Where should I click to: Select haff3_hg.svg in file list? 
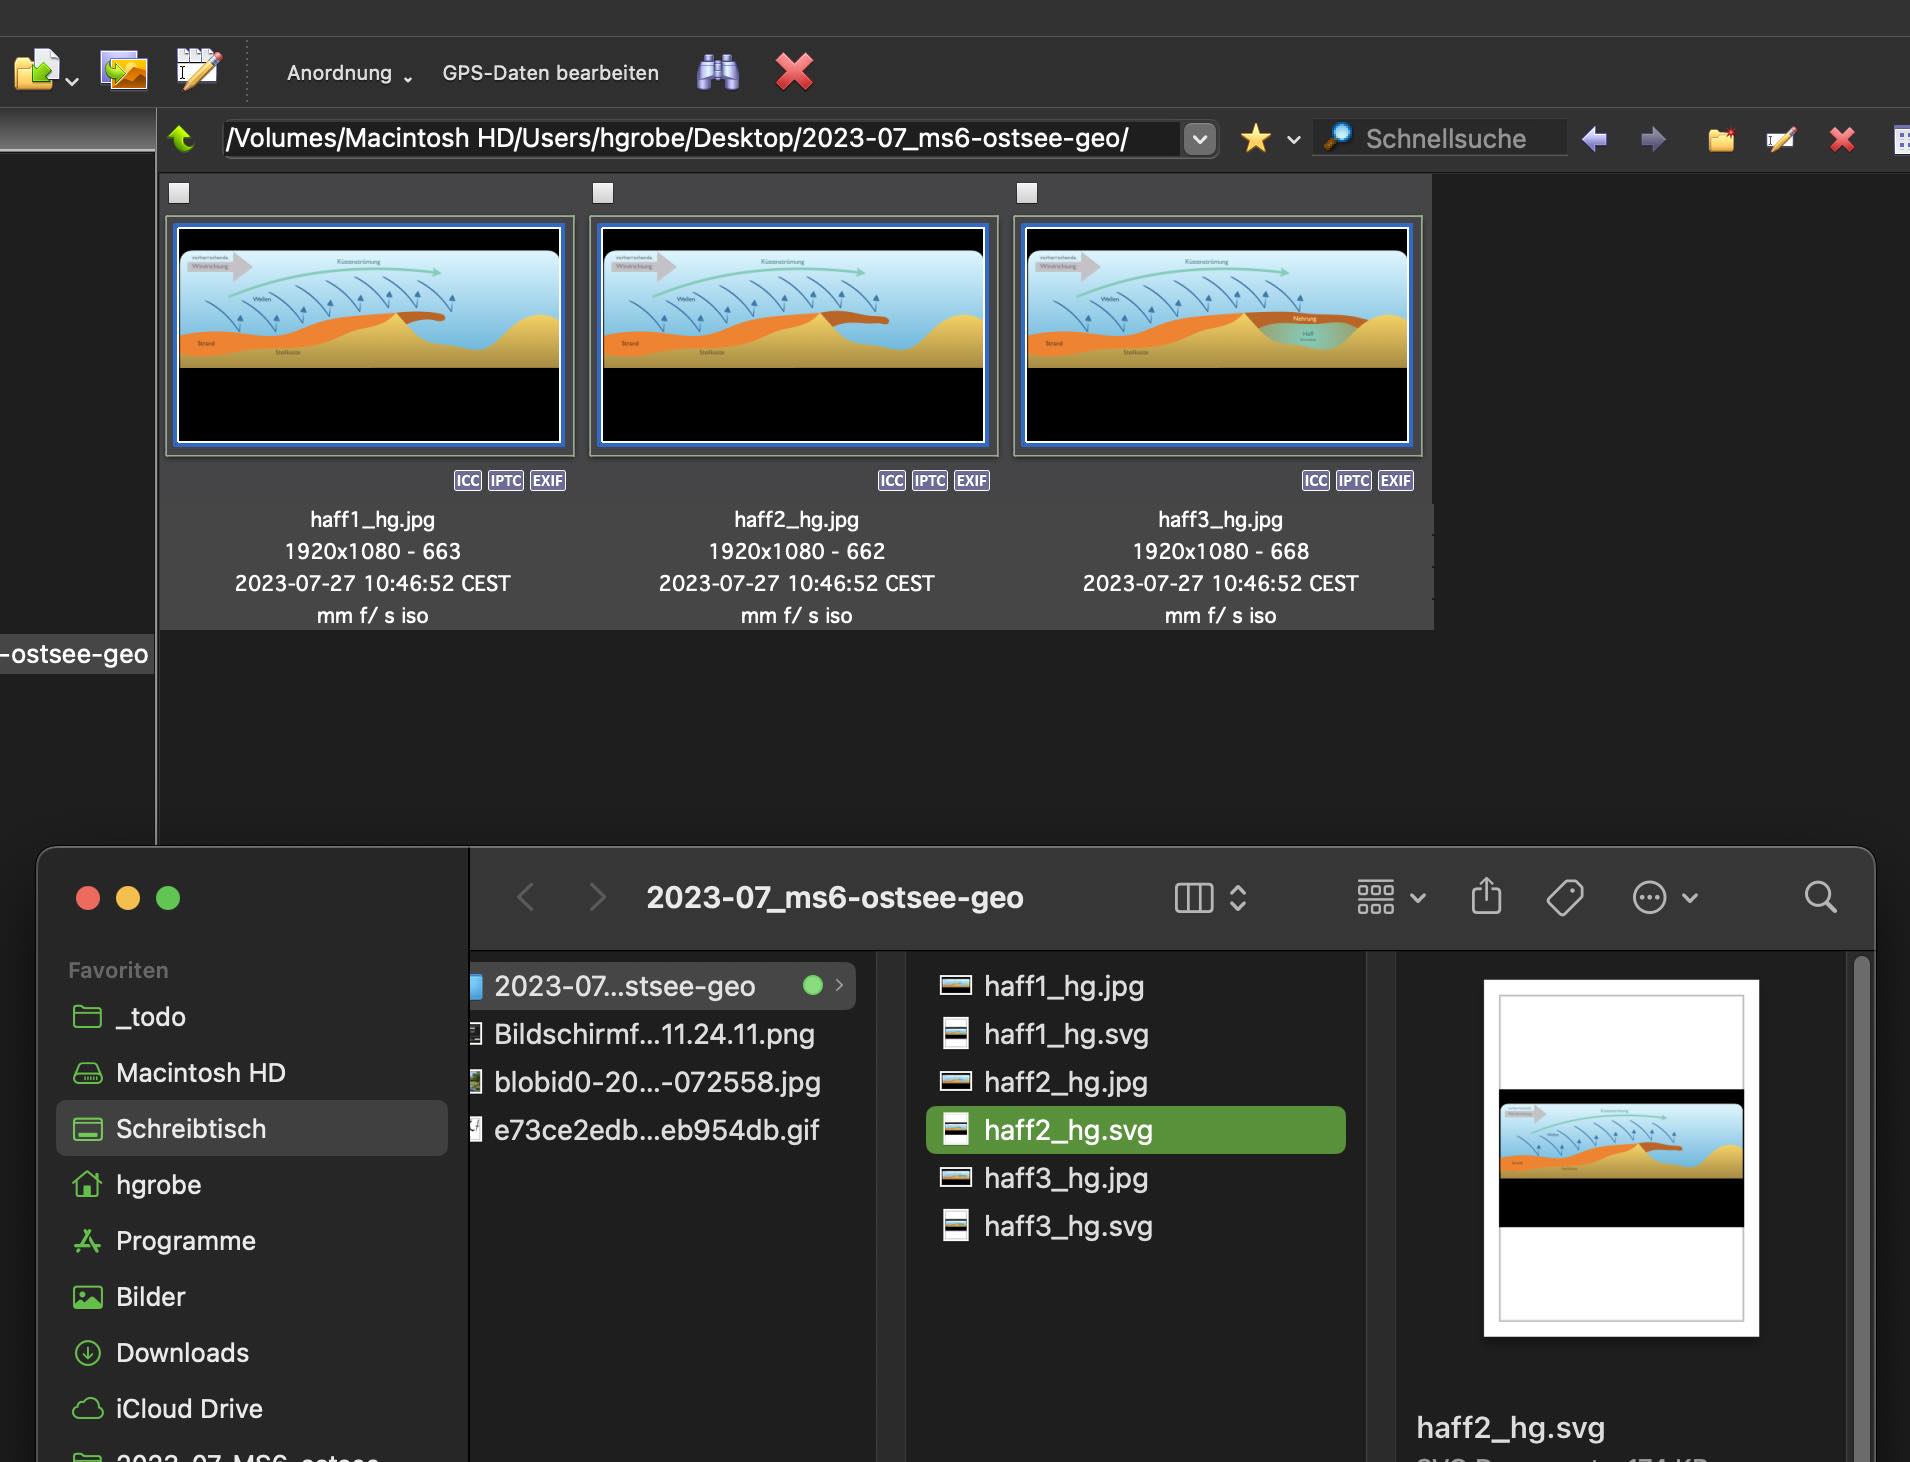click(x=1067, y=1226)
